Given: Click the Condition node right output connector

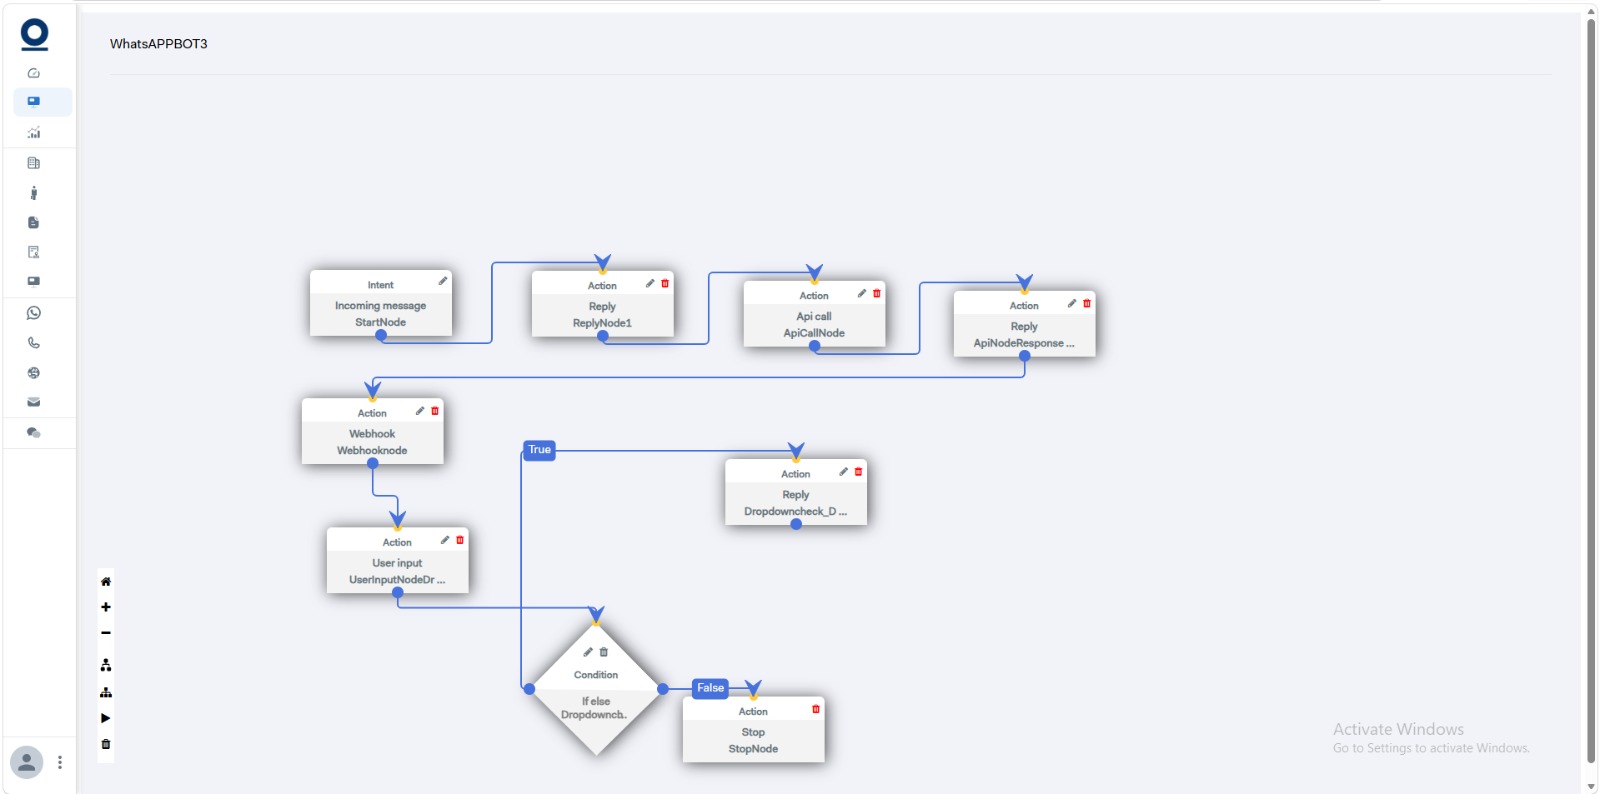Looking at the screenshot, I should (x=663, y=689).
